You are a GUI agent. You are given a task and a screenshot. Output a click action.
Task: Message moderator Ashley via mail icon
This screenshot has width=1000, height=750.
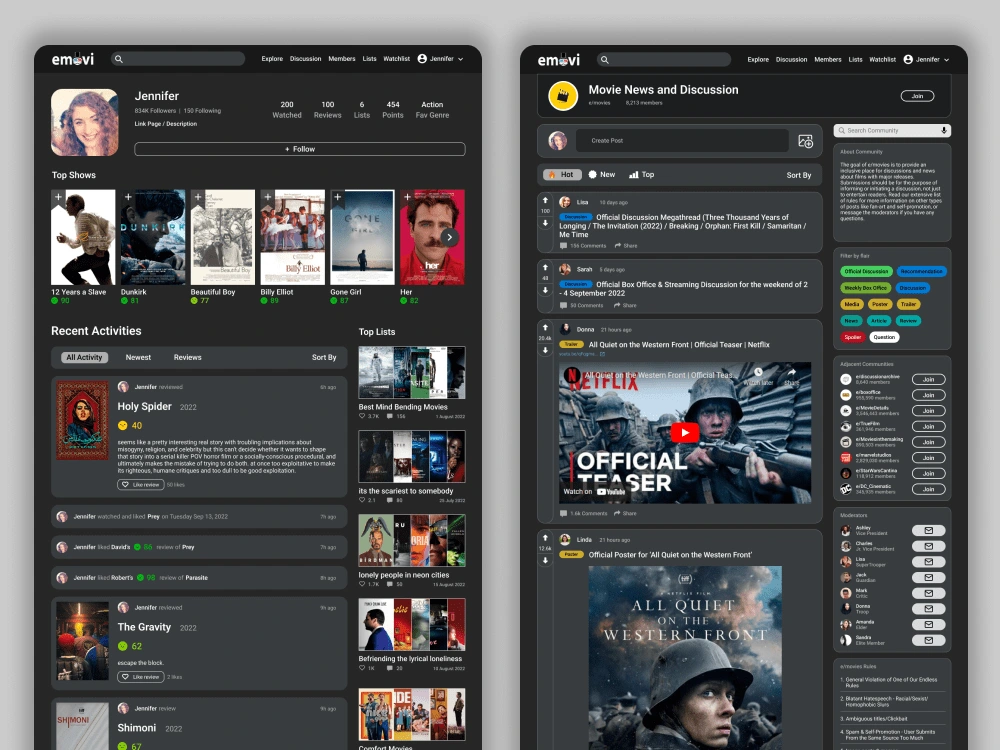929,531
